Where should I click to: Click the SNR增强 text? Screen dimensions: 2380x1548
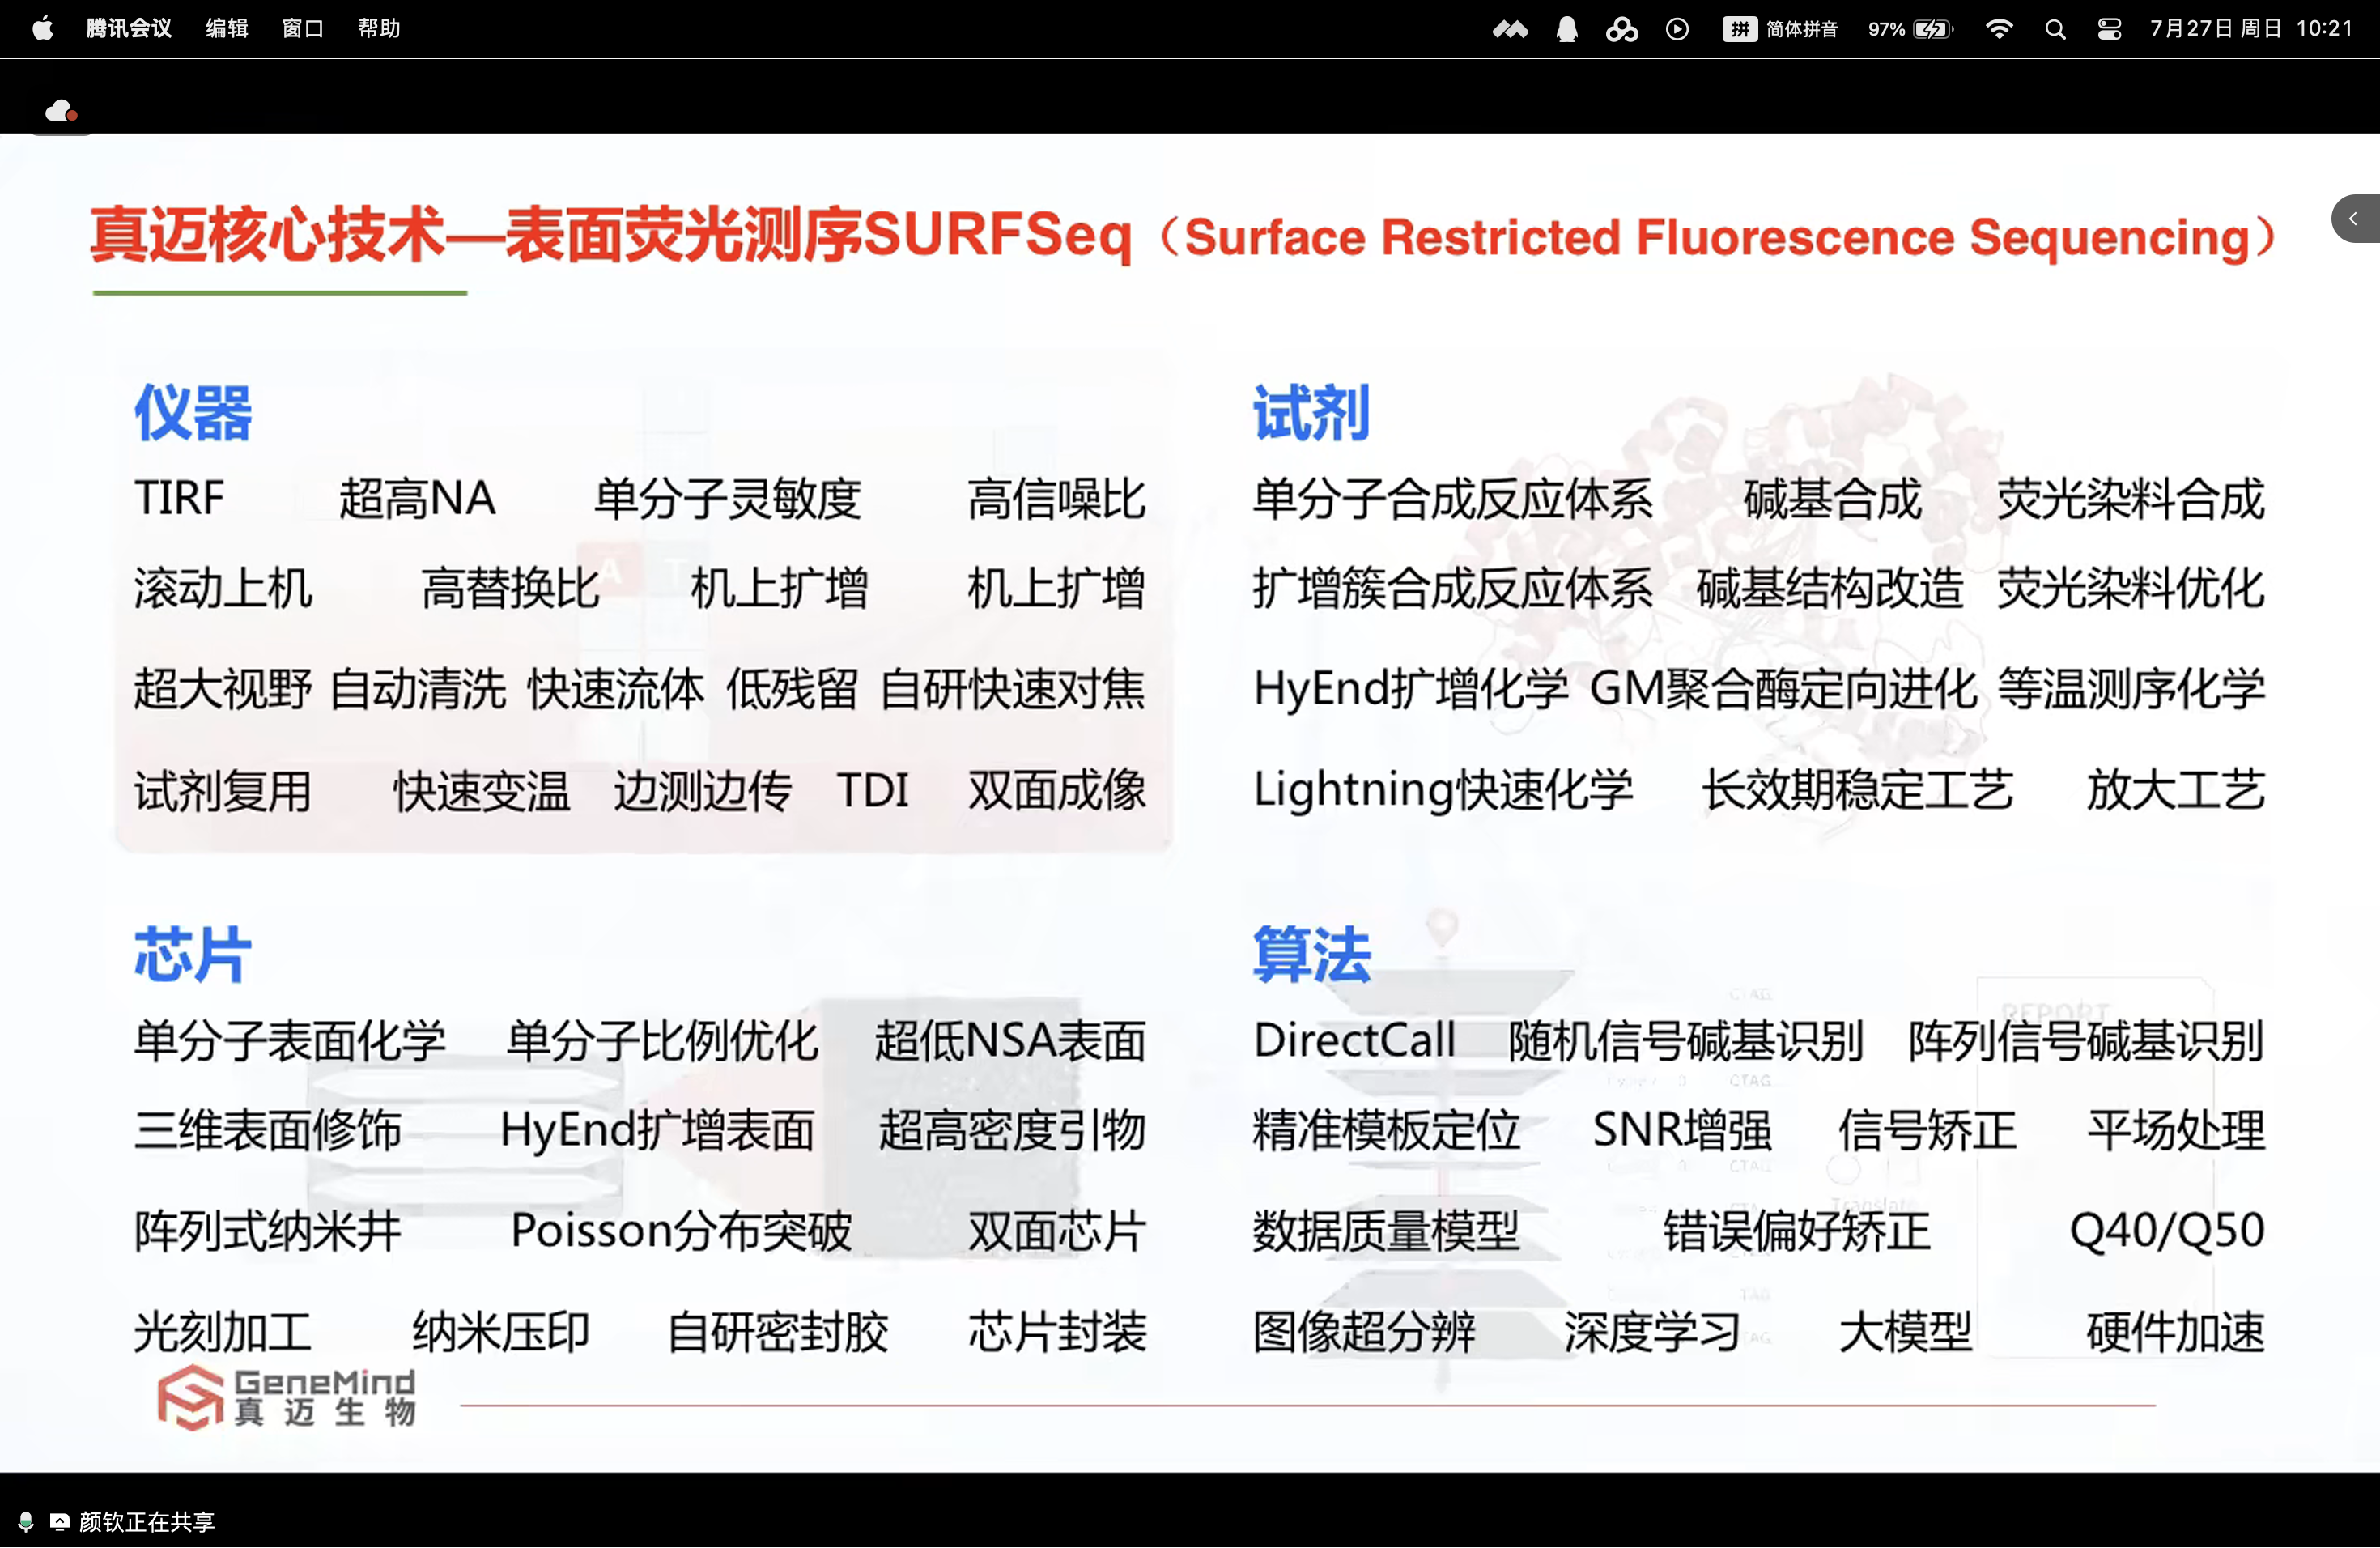[x=1682, y=1131]
